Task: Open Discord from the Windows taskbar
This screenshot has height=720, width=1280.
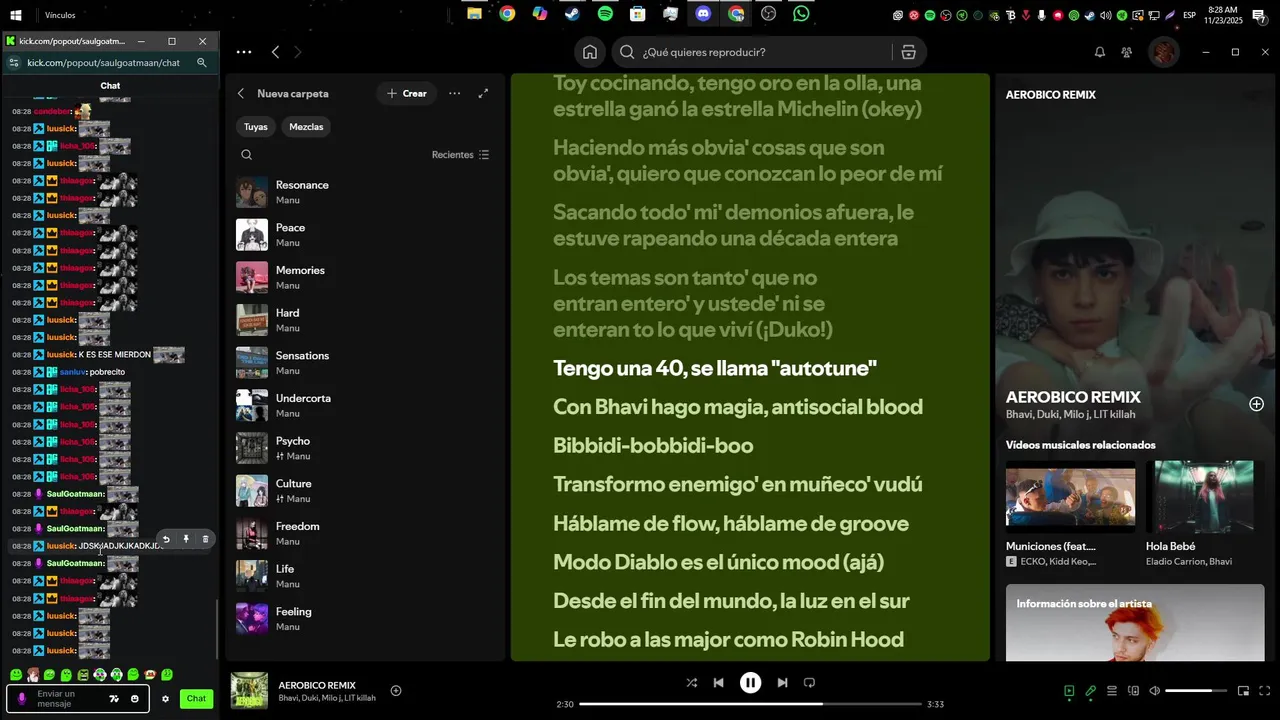Action: (703, 14)
